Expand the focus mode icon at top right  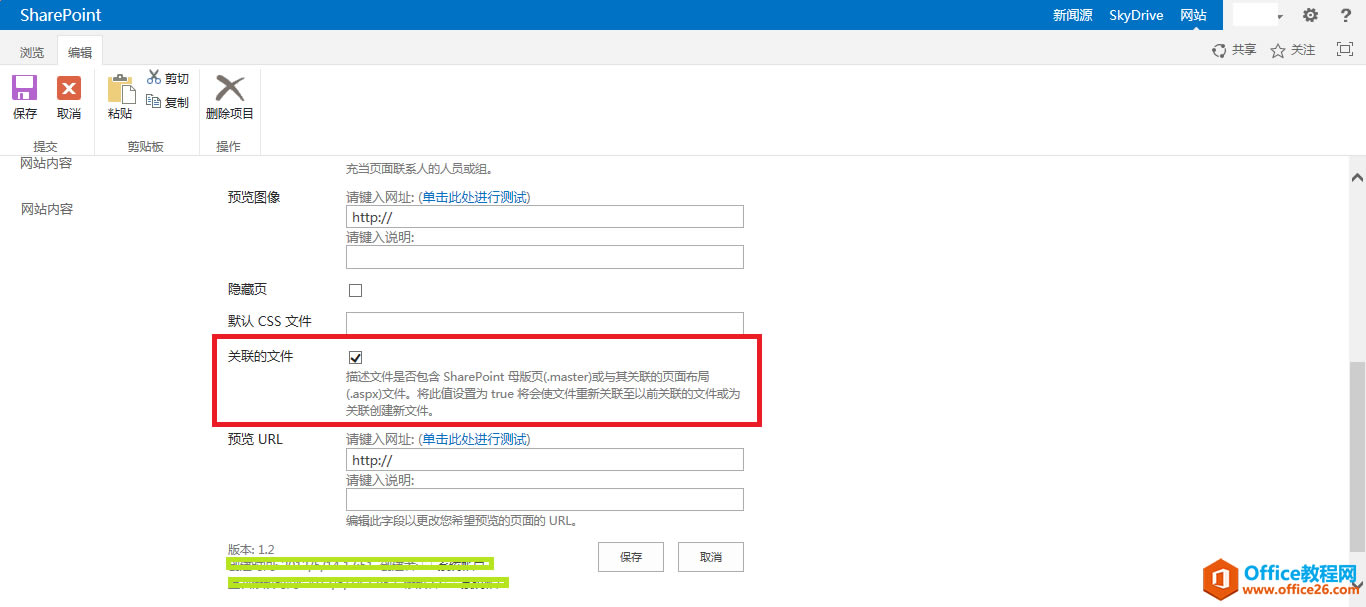(1343, 48)
